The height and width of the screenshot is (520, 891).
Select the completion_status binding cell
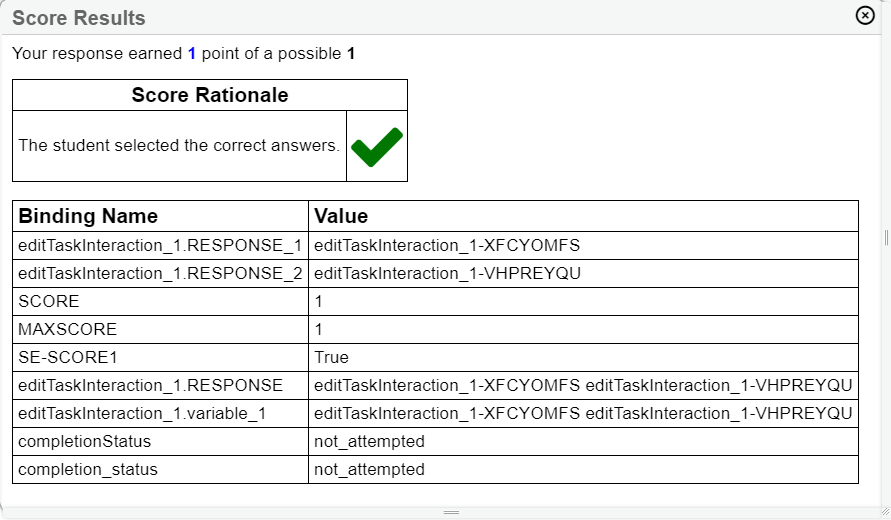pyautogui.click(x=160, y=469)
